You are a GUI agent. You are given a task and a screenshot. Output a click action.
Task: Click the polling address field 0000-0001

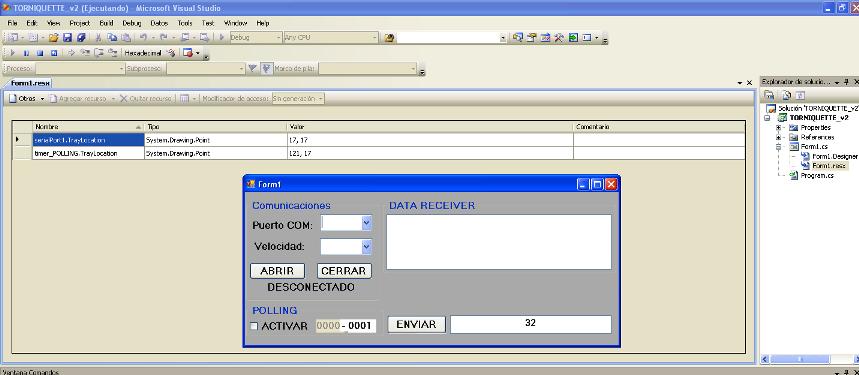pyautogui.click(x=346, y=326)
